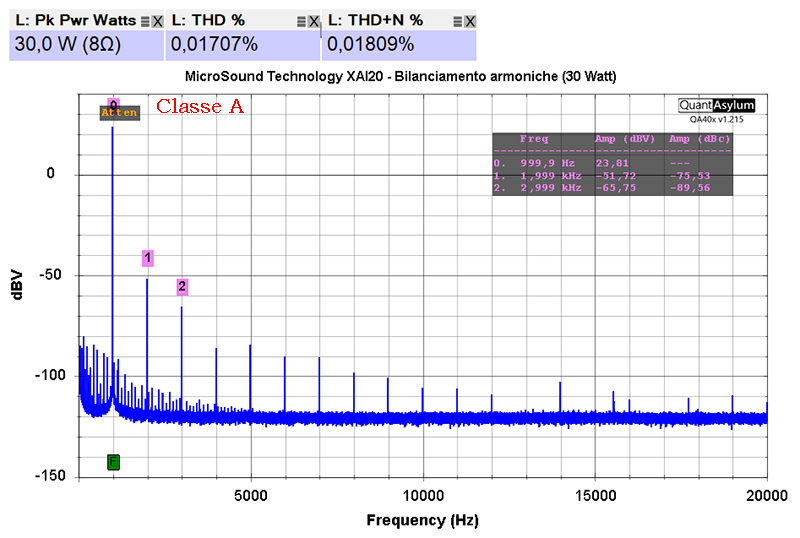Click the Freq column header in marker table
Image resolution: width=800 pixels, height=538 pixels.
point(534,139)
